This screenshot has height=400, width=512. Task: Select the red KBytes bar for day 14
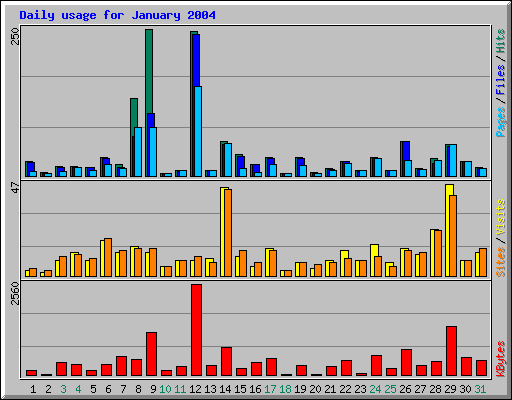(226, 361)
